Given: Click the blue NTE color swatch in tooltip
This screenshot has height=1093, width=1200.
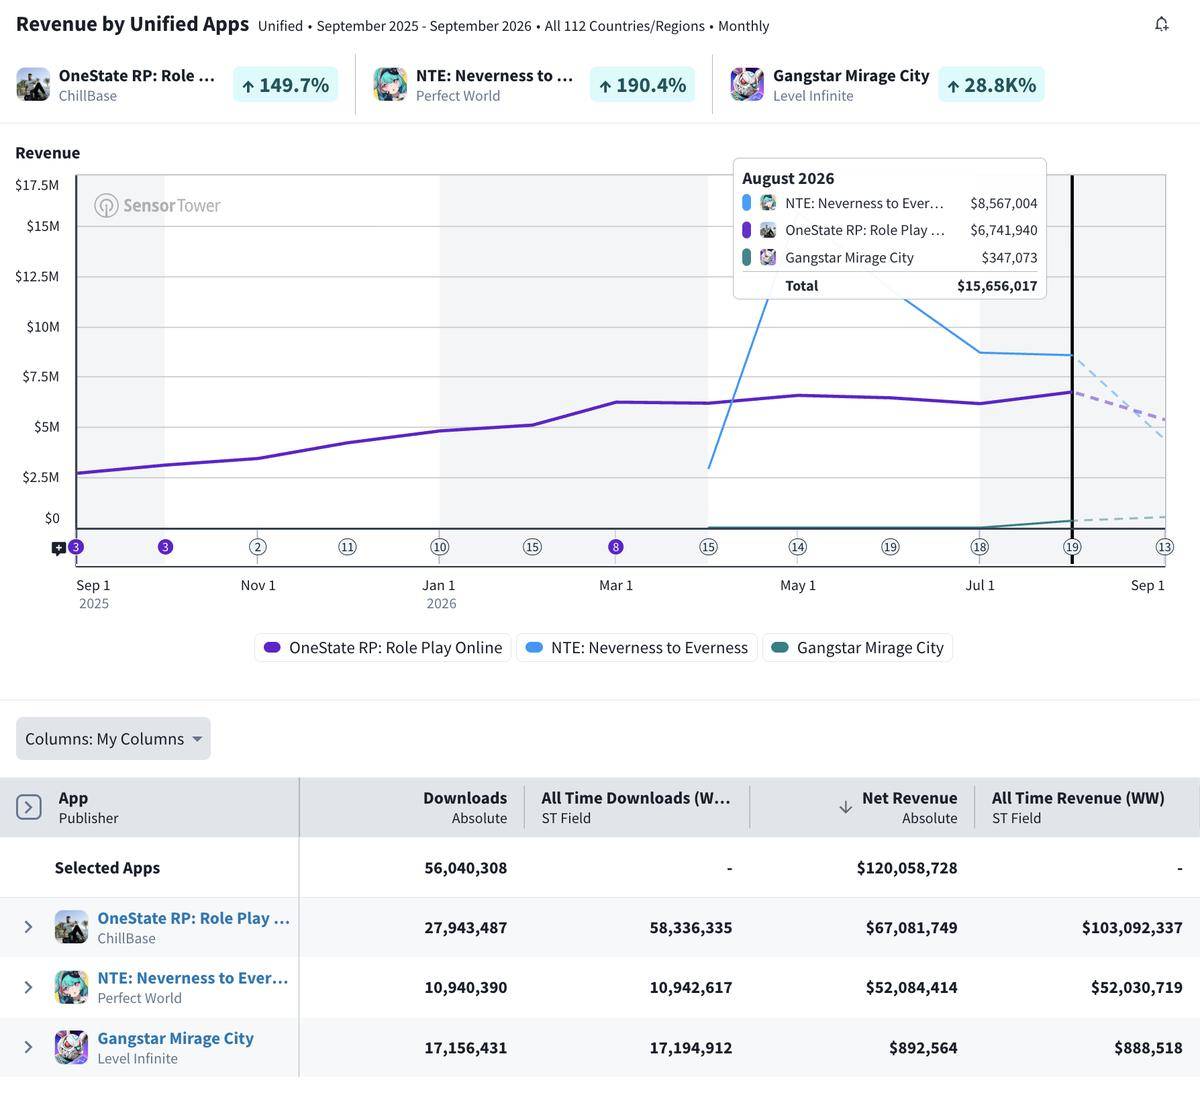Looking at the screenshot, I should (x=746, y=203).
